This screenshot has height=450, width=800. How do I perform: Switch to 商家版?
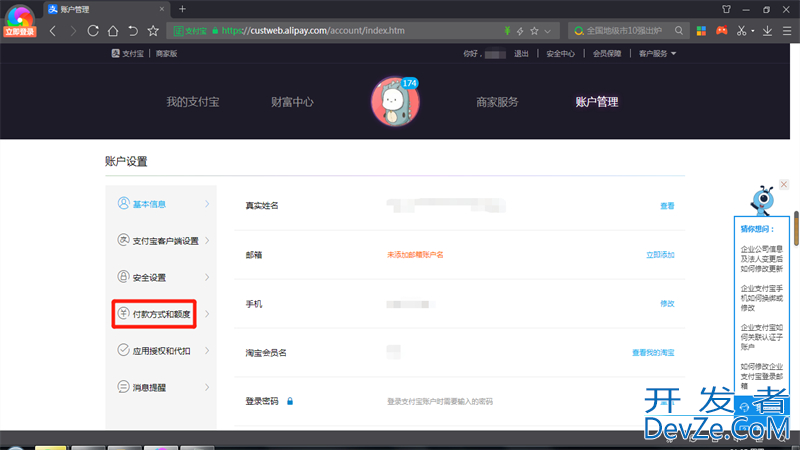tap(166, 54)
